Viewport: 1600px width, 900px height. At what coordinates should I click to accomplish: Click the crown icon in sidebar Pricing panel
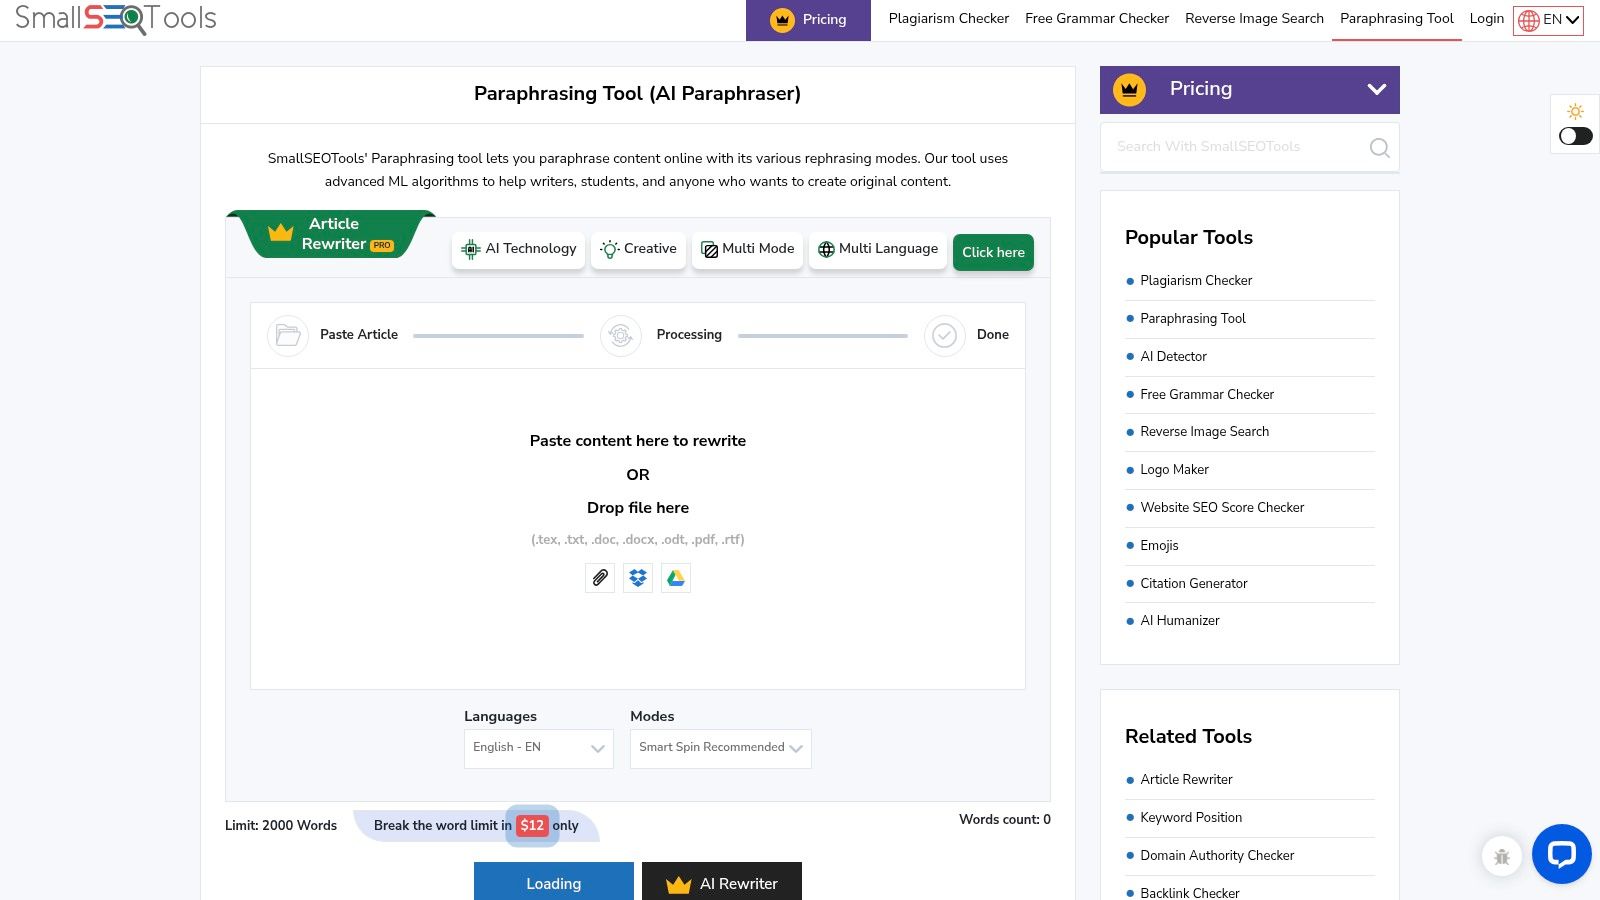1129,89
